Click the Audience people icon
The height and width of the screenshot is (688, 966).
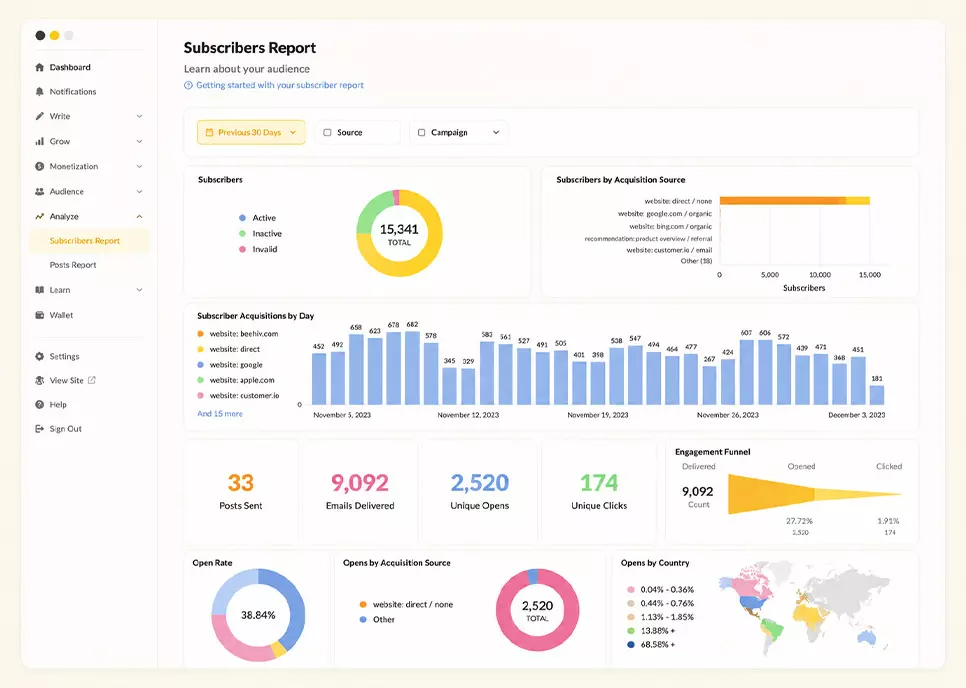pyautogui.click(x=39, y=192)
